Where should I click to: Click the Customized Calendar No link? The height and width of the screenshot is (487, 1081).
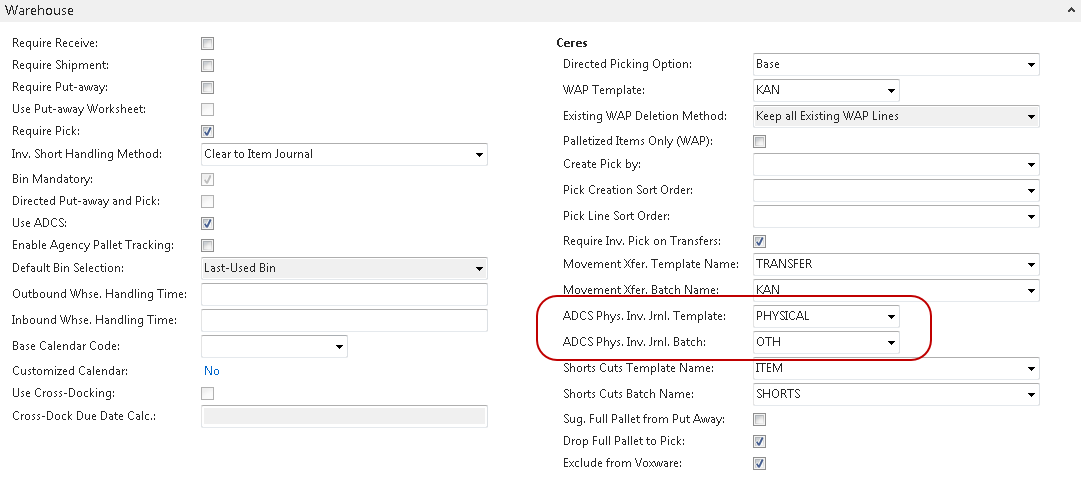[212, 371]
